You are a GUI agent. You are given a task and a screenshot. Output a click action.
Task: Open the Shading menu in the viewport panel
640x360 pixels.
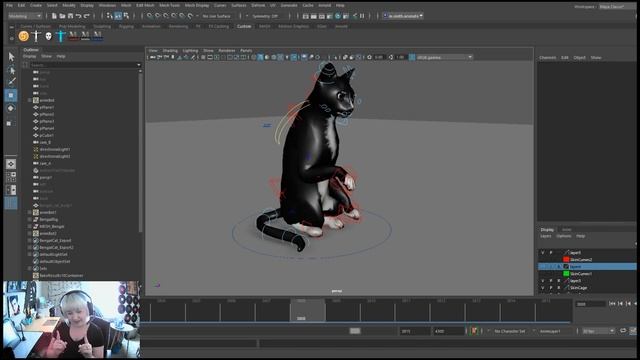click(170, 51)
